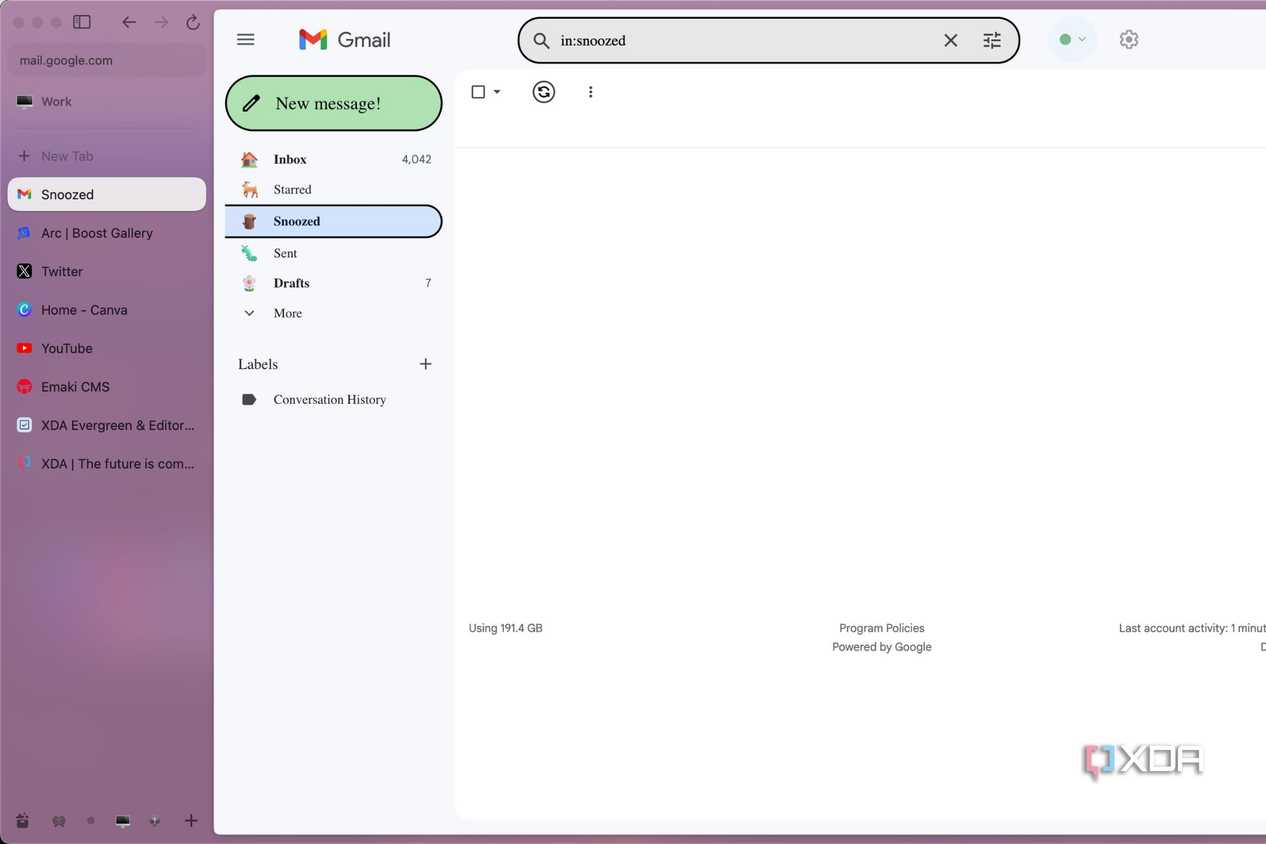1266x844 pixels.
Task: Switch to Emaki CMS tab
Action: tap(107, 387)
